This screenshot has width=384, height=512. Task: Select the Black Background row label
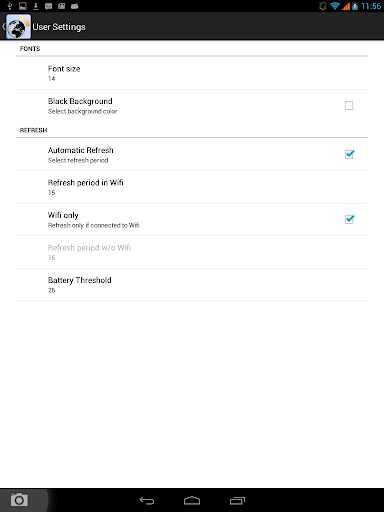click(80, 101)
